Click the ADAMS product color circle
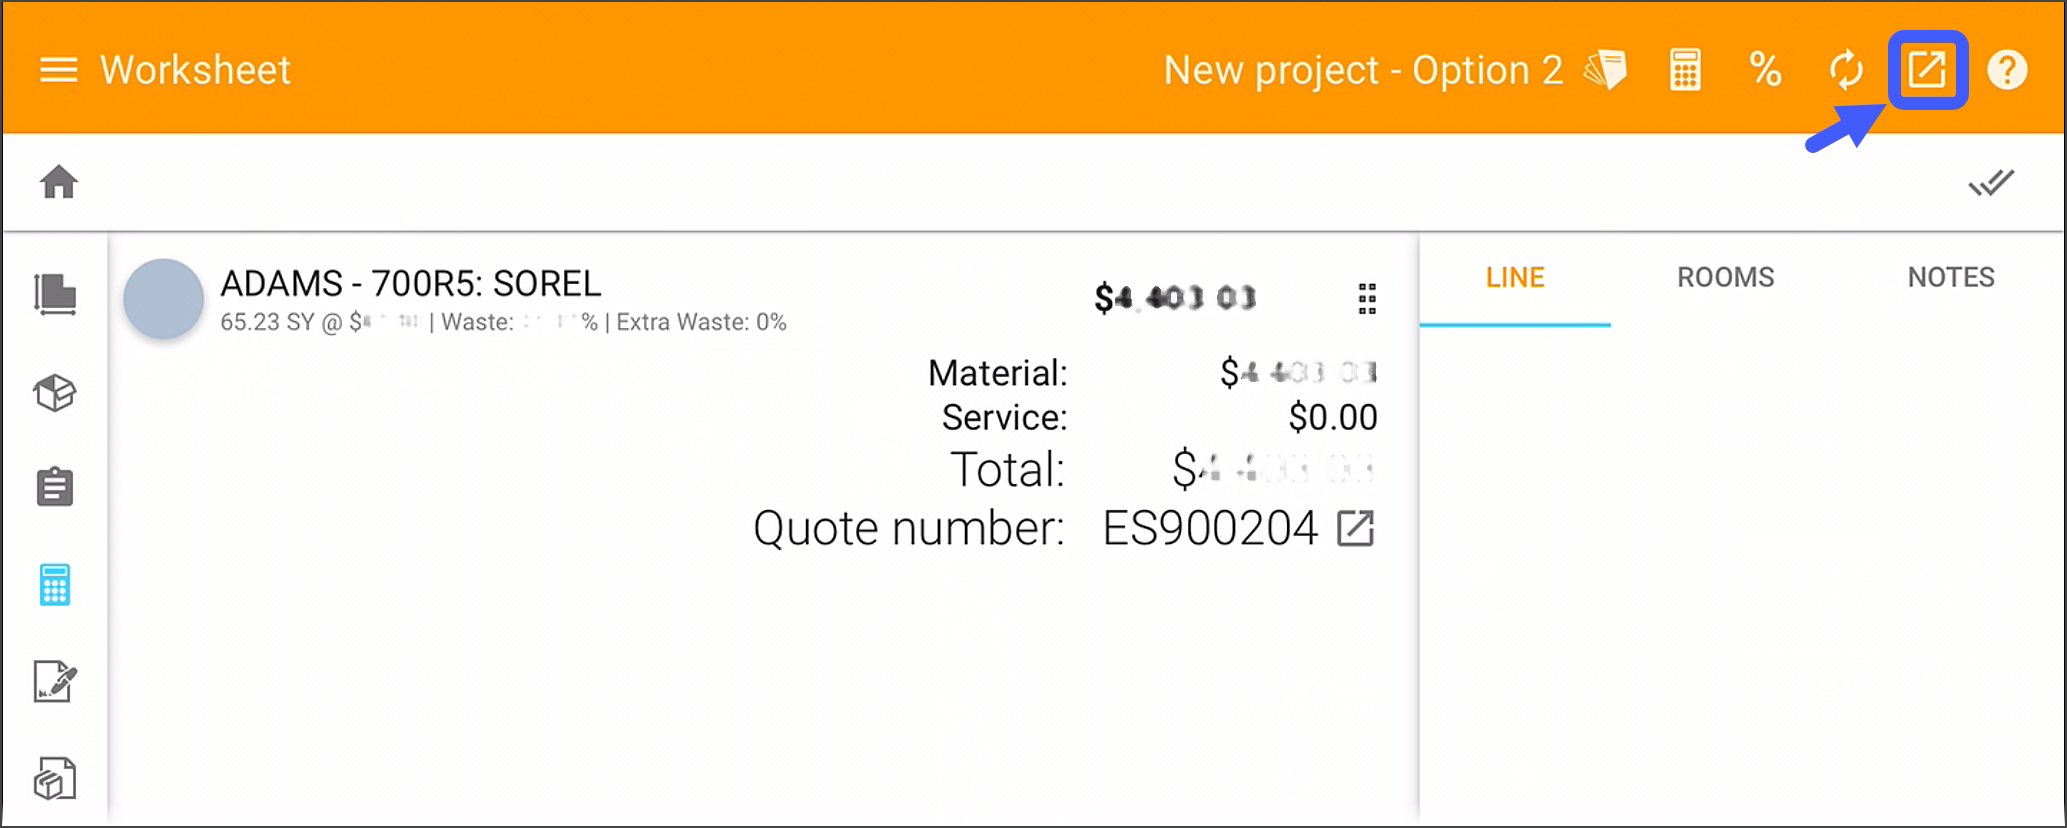Image resolution: width=2067 pixels, height=828 pixels. [164, 299]
